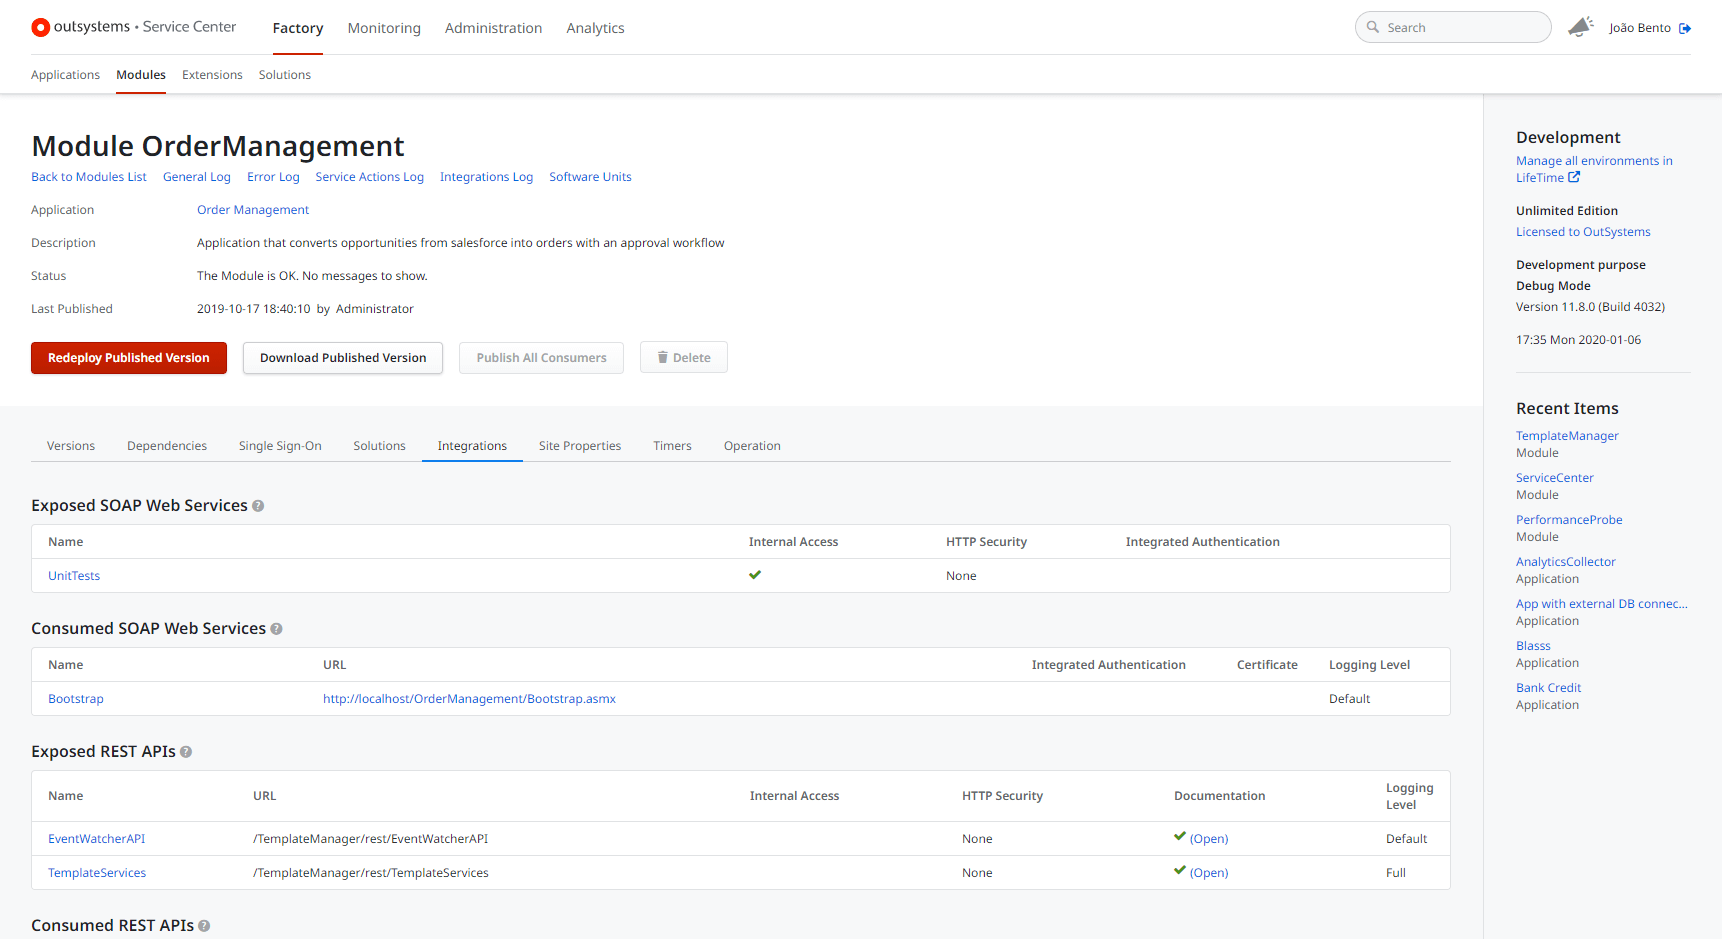Open the Site Properties tab
The height and width of the screenshot is (939, 1722).
coord(579,446)
